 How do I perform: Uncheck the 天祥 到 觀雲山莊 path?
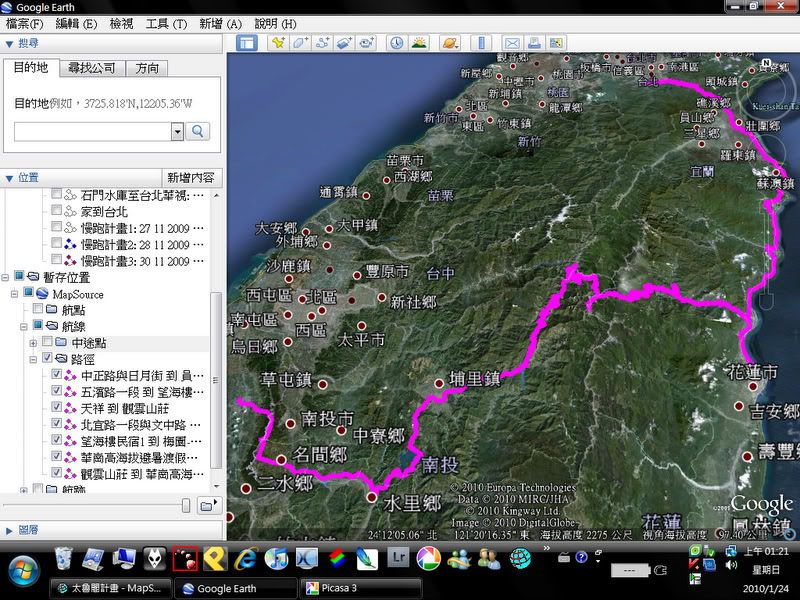pyautogui.click(x=57, y=408)
